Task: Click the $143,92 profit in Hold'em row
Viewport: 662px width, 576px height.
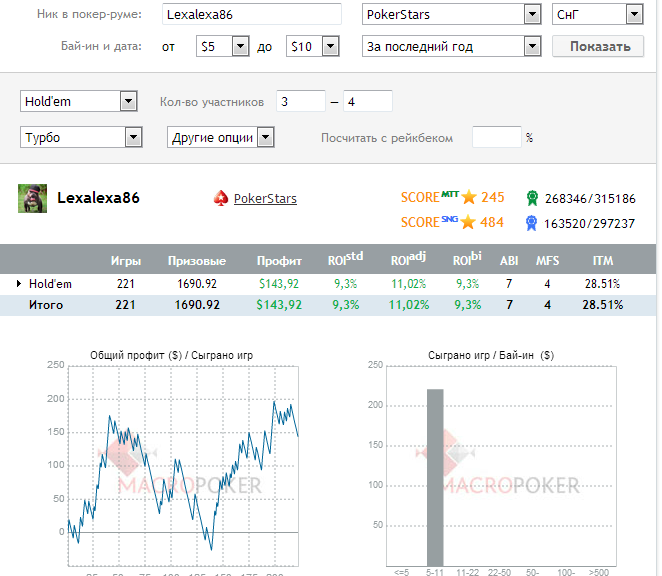Action: pos(279,284)
